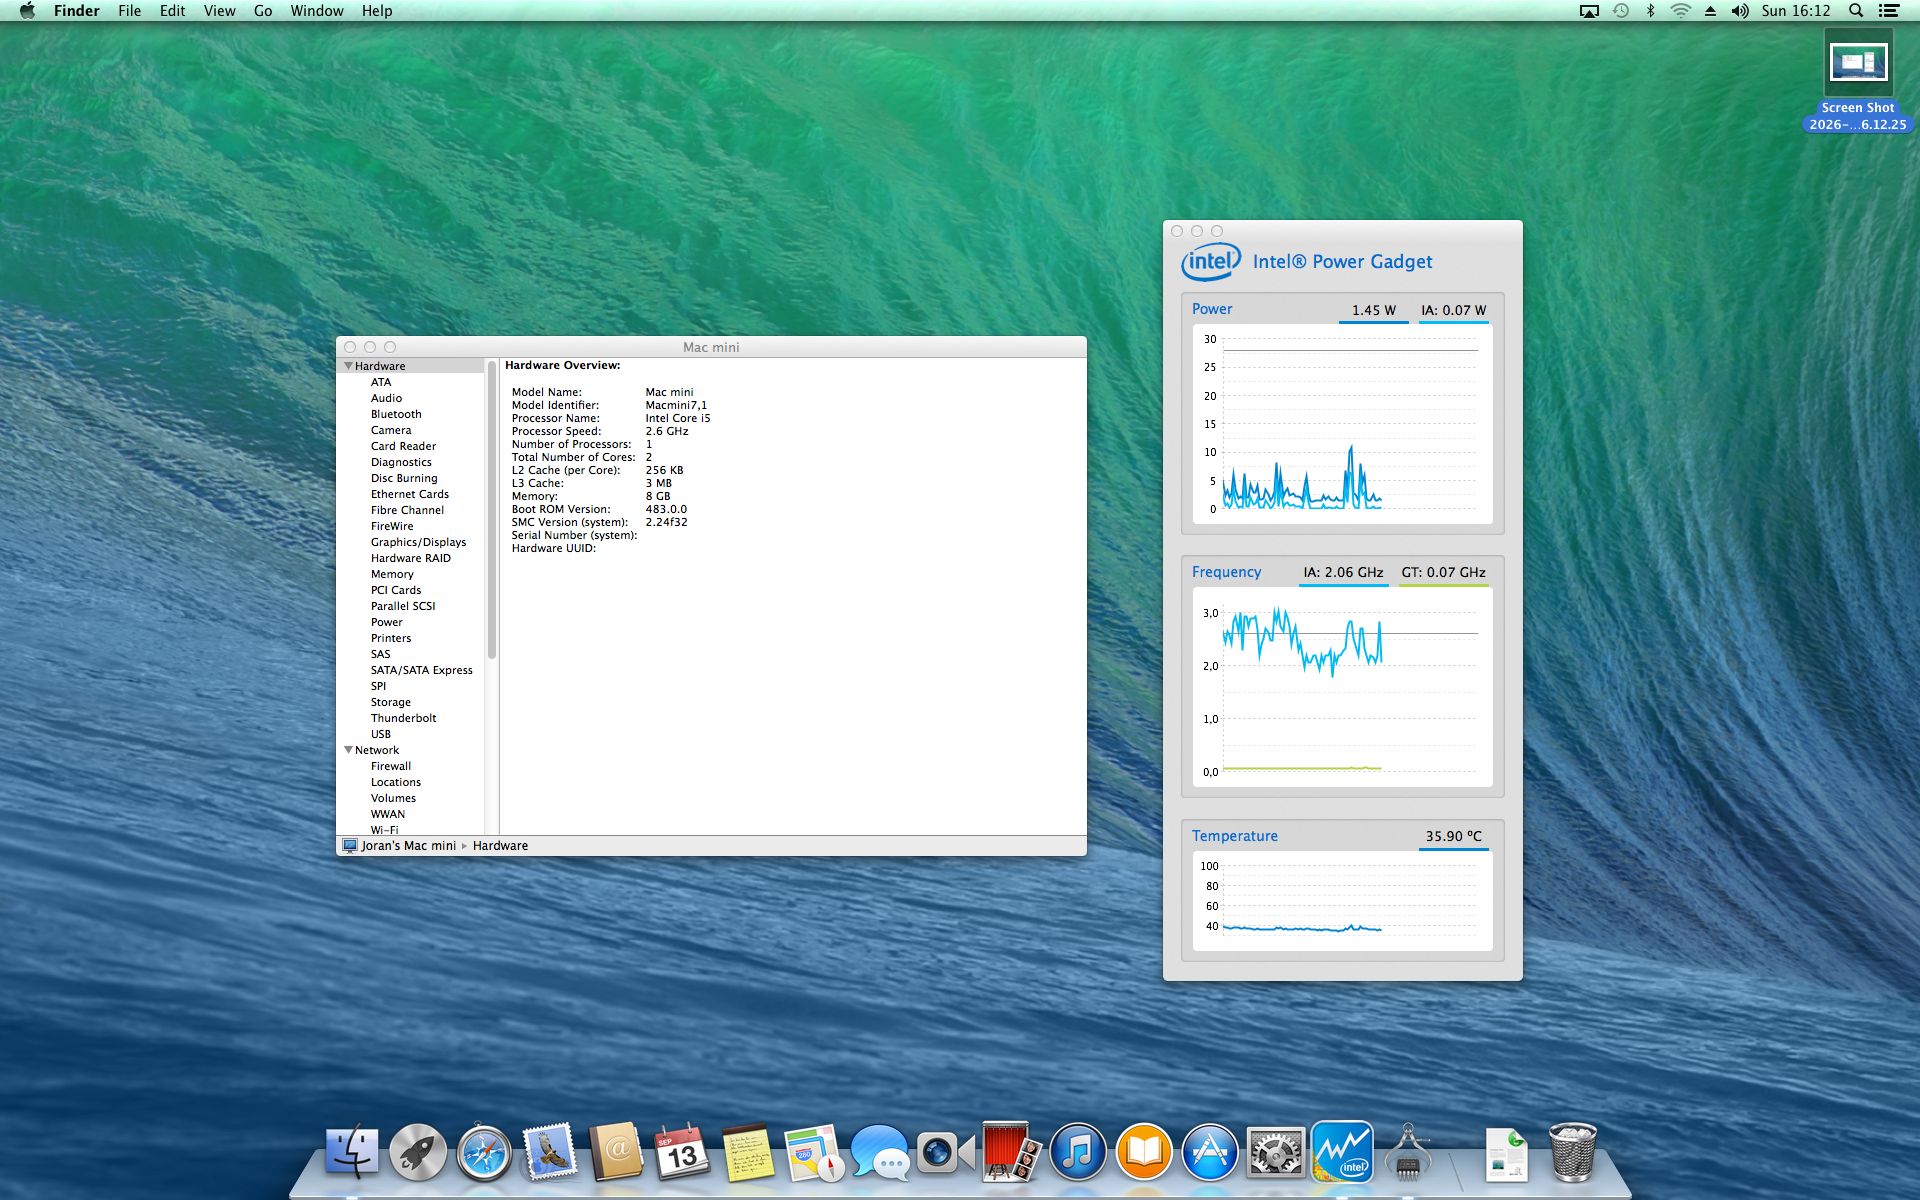Open iBooks orange book icon in dock
The width and height of the screenshot is (1920, 1200).
(x=1143, y=1152)
